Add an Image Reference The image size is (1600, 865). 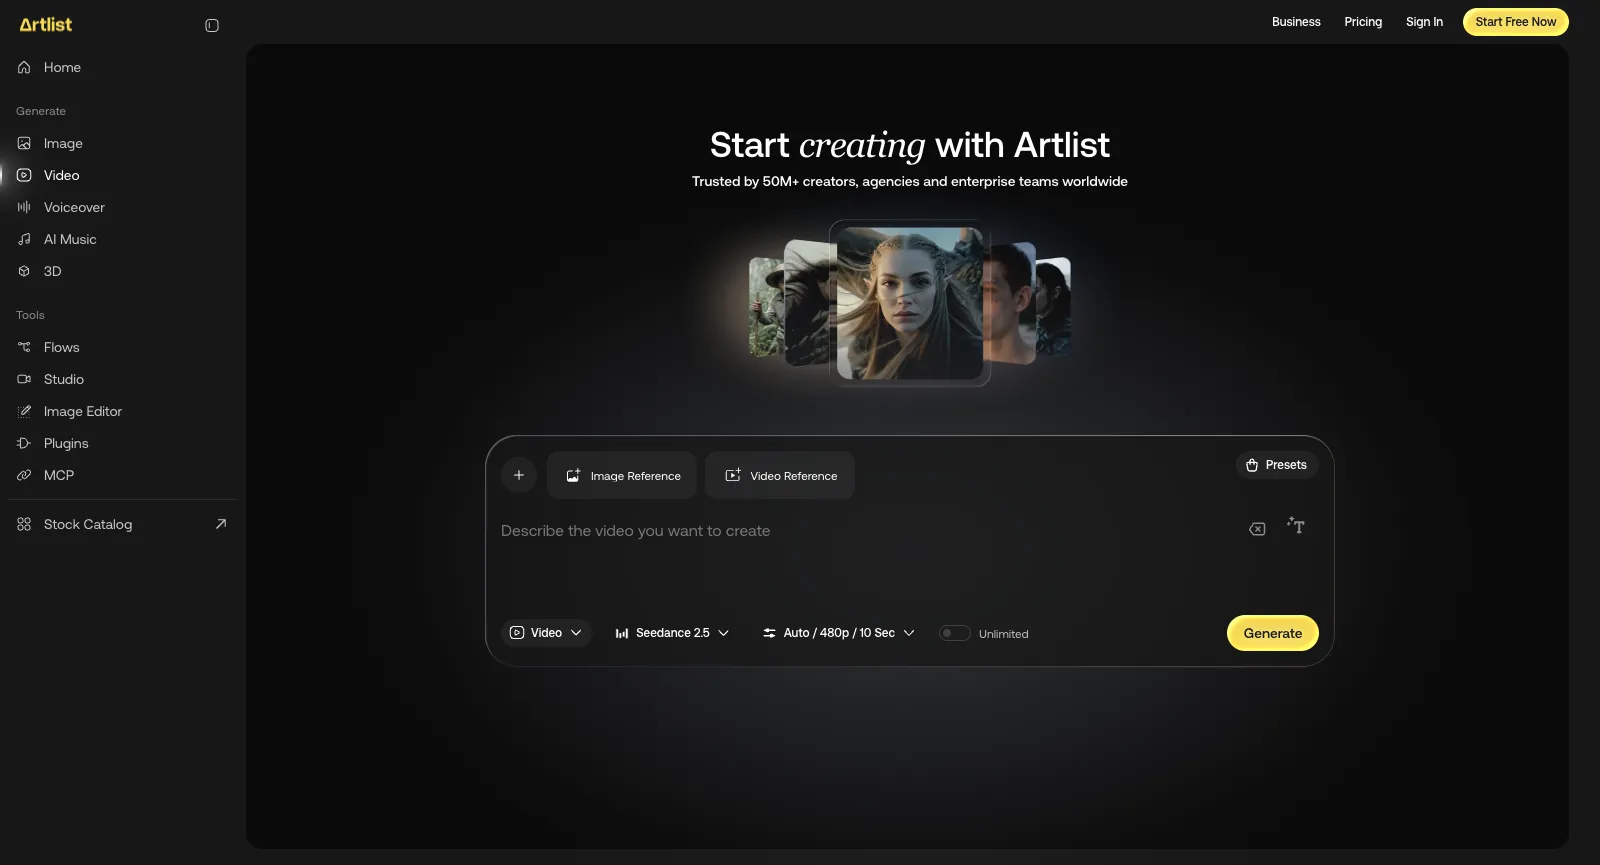pos(624,475)
